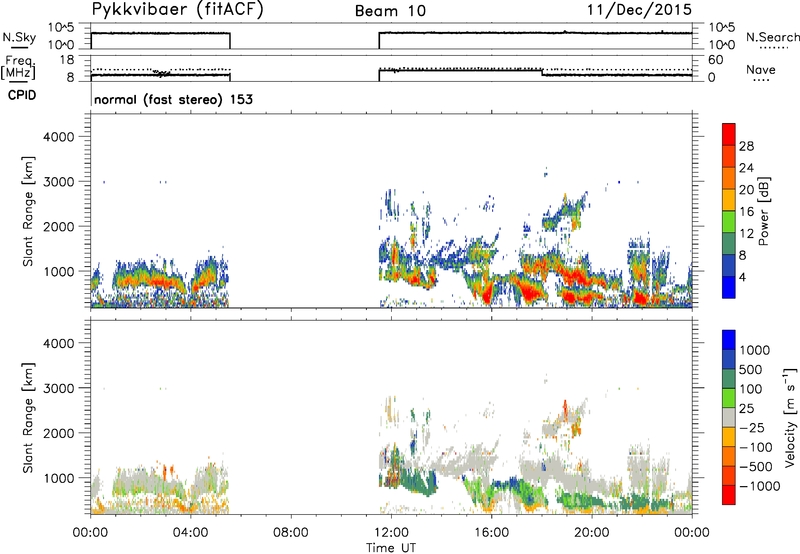Pick the light green 25–100 velocity swatch
The height and width of the screenshot is (554, 800).
pos(729,398)
